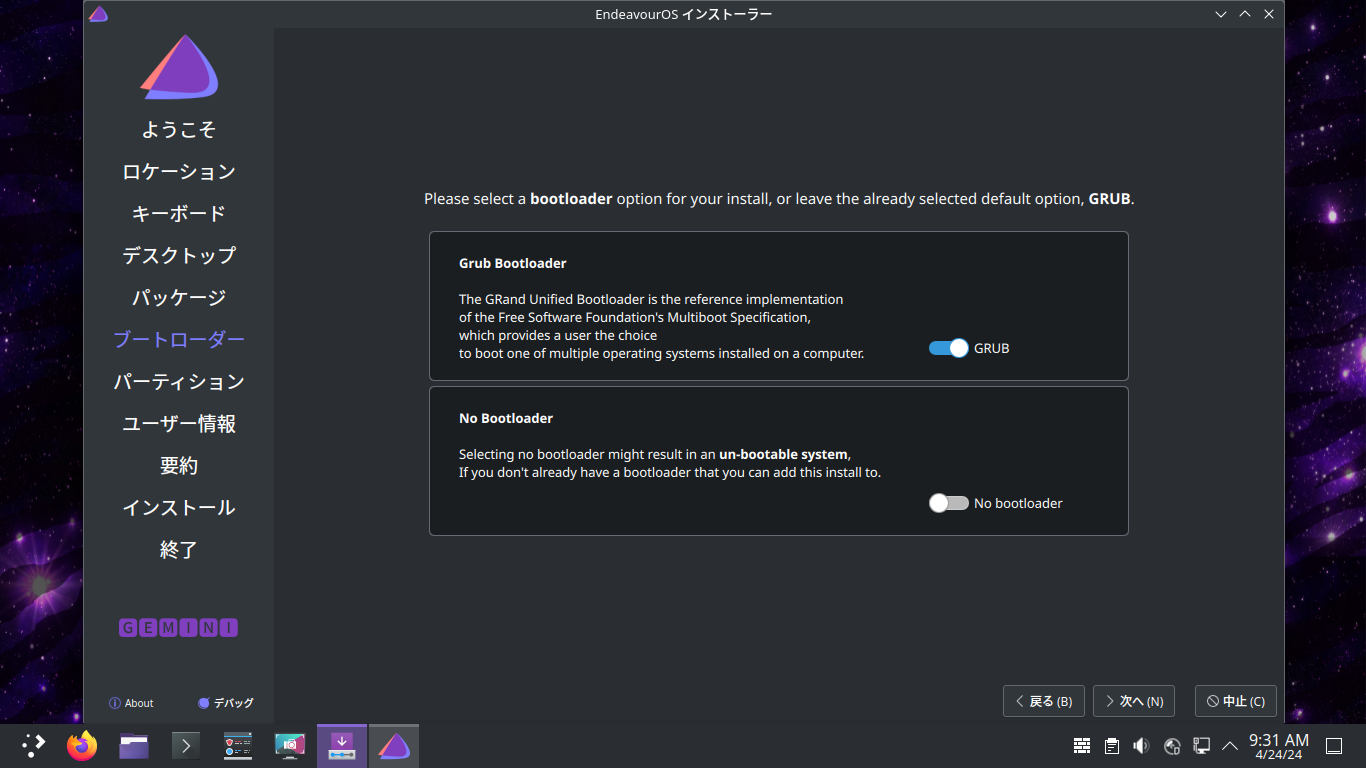The width and height of the screenshot is (1366, 768).
Task: Open the KDE application launcher
Action: 34,745
